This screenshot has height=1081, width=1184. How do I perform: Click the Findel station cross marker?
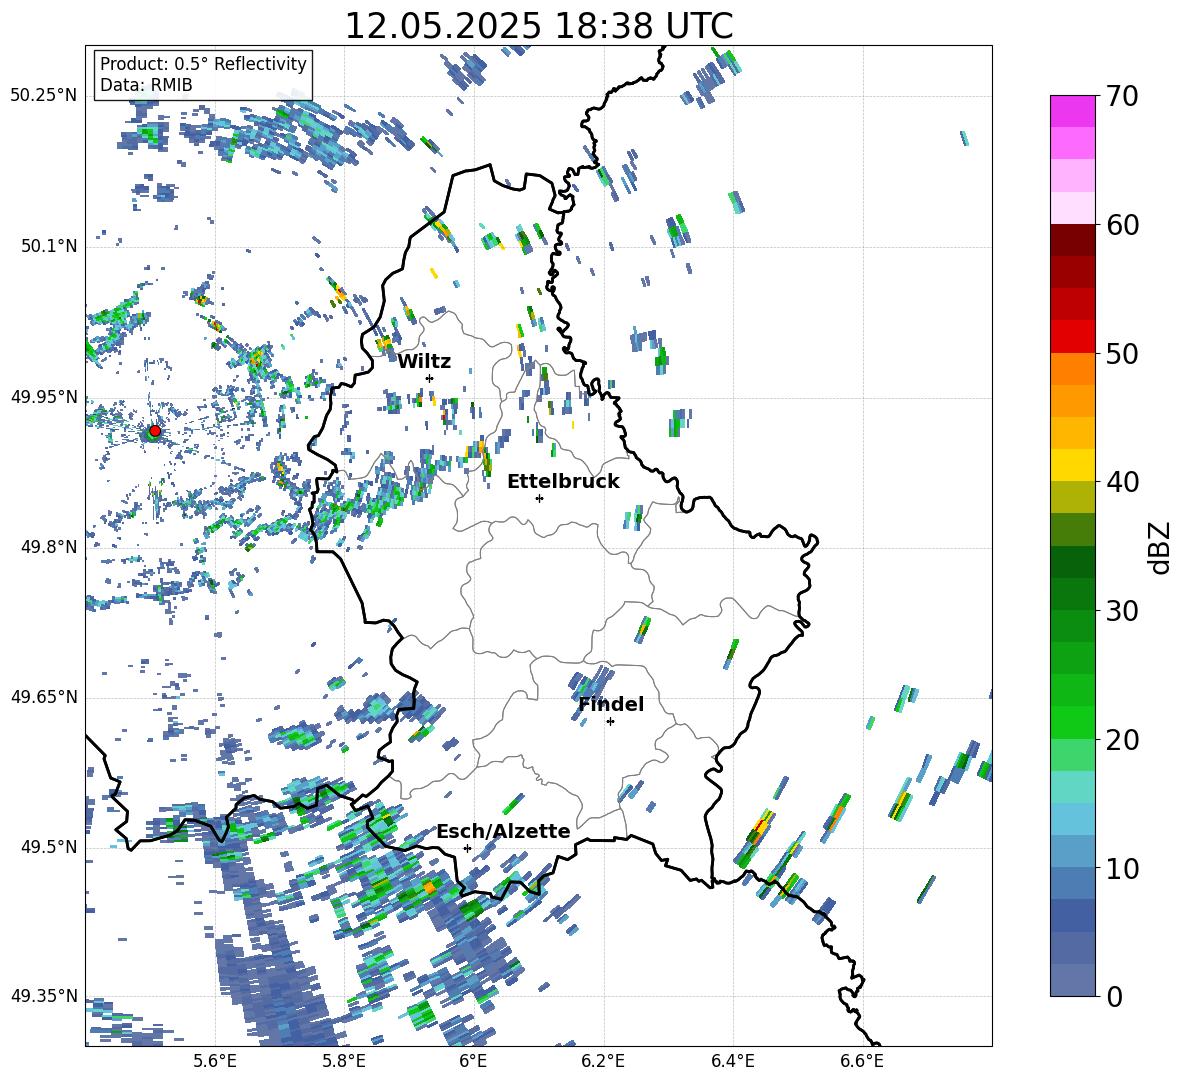point(610,722)
